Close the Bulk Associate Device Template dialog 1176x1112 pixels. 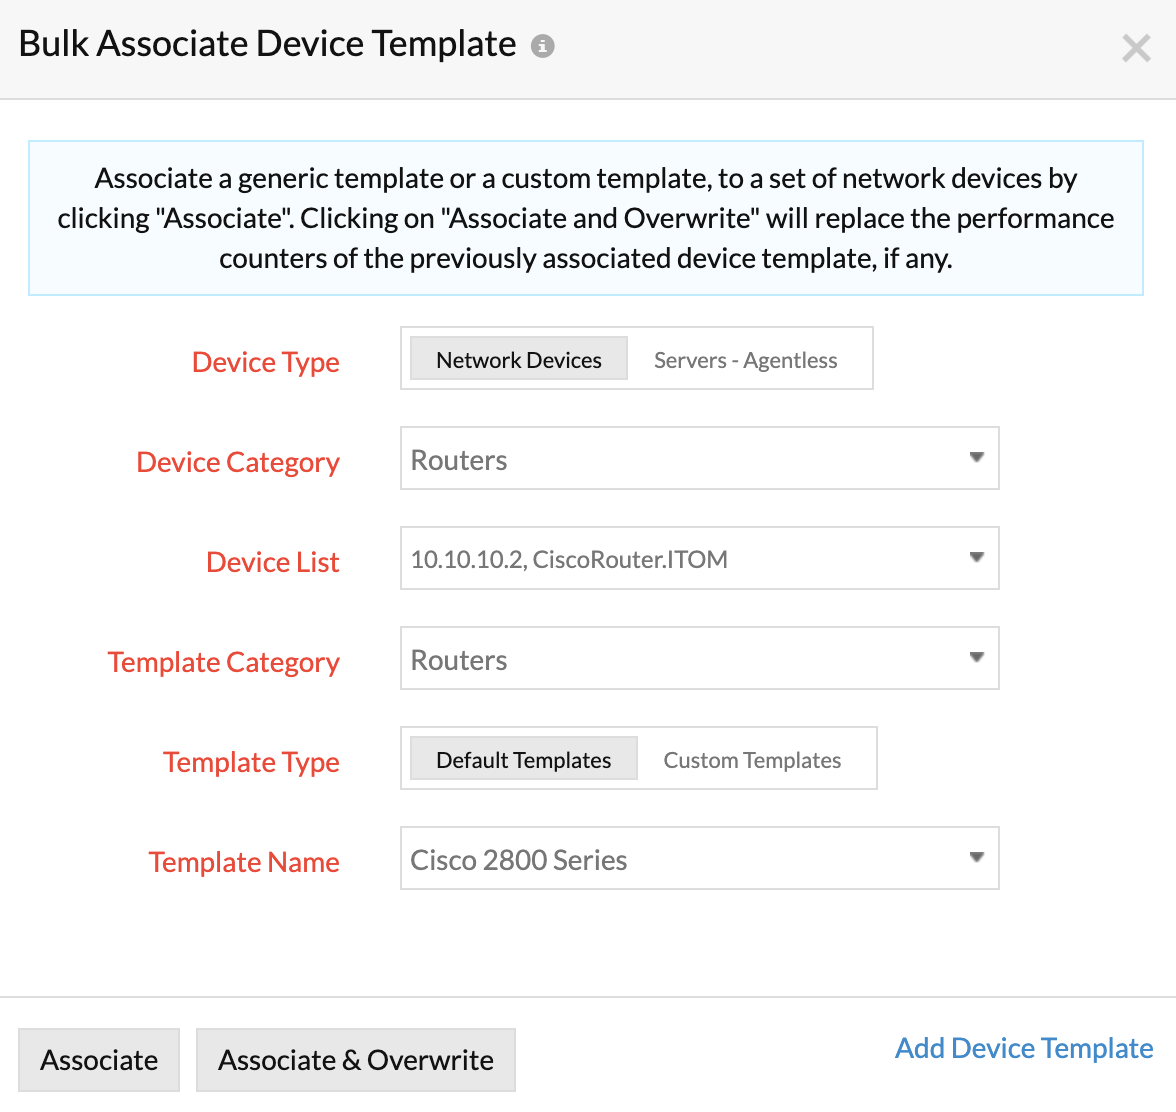[1136, 48]
